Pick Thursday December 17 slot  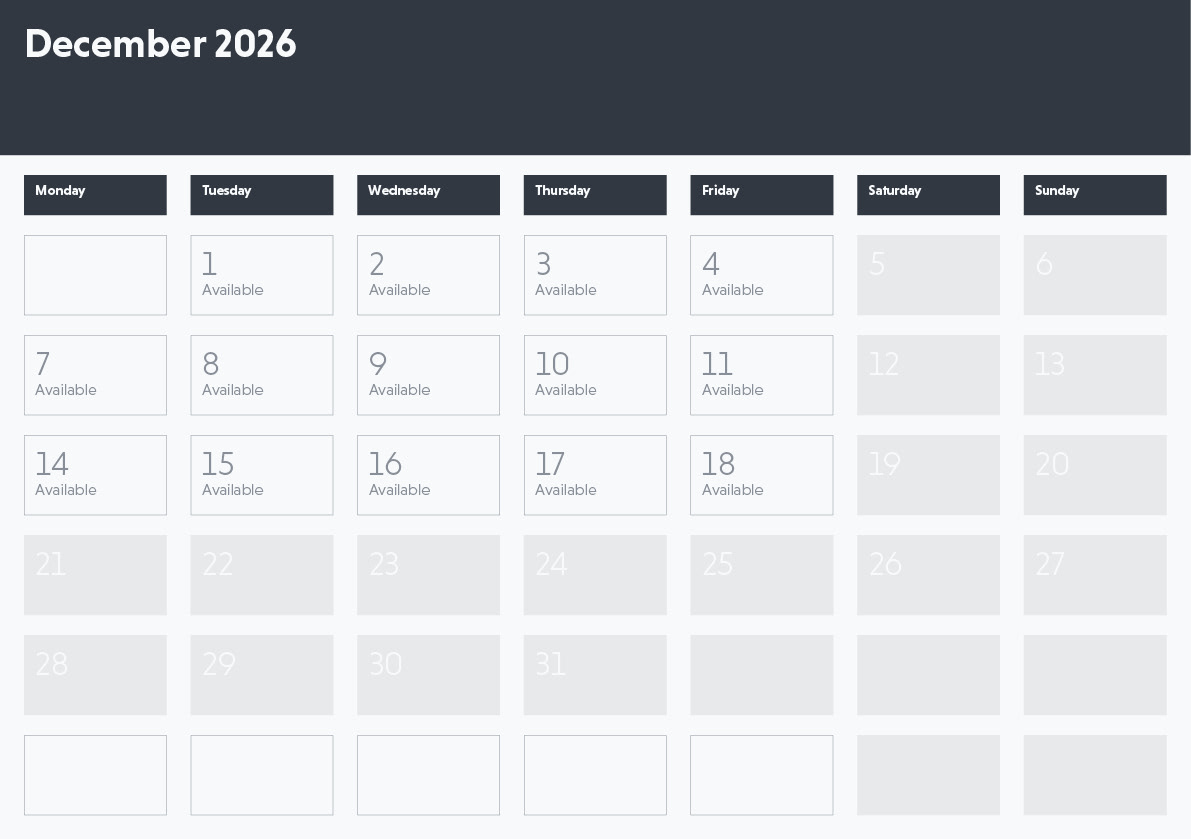click(x=595, y=475)
